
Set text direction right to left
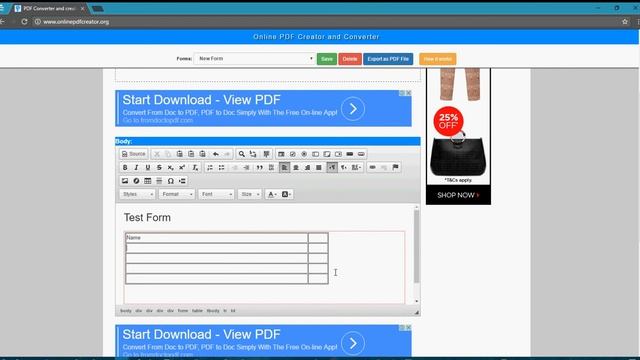click(x=344, y=167)
